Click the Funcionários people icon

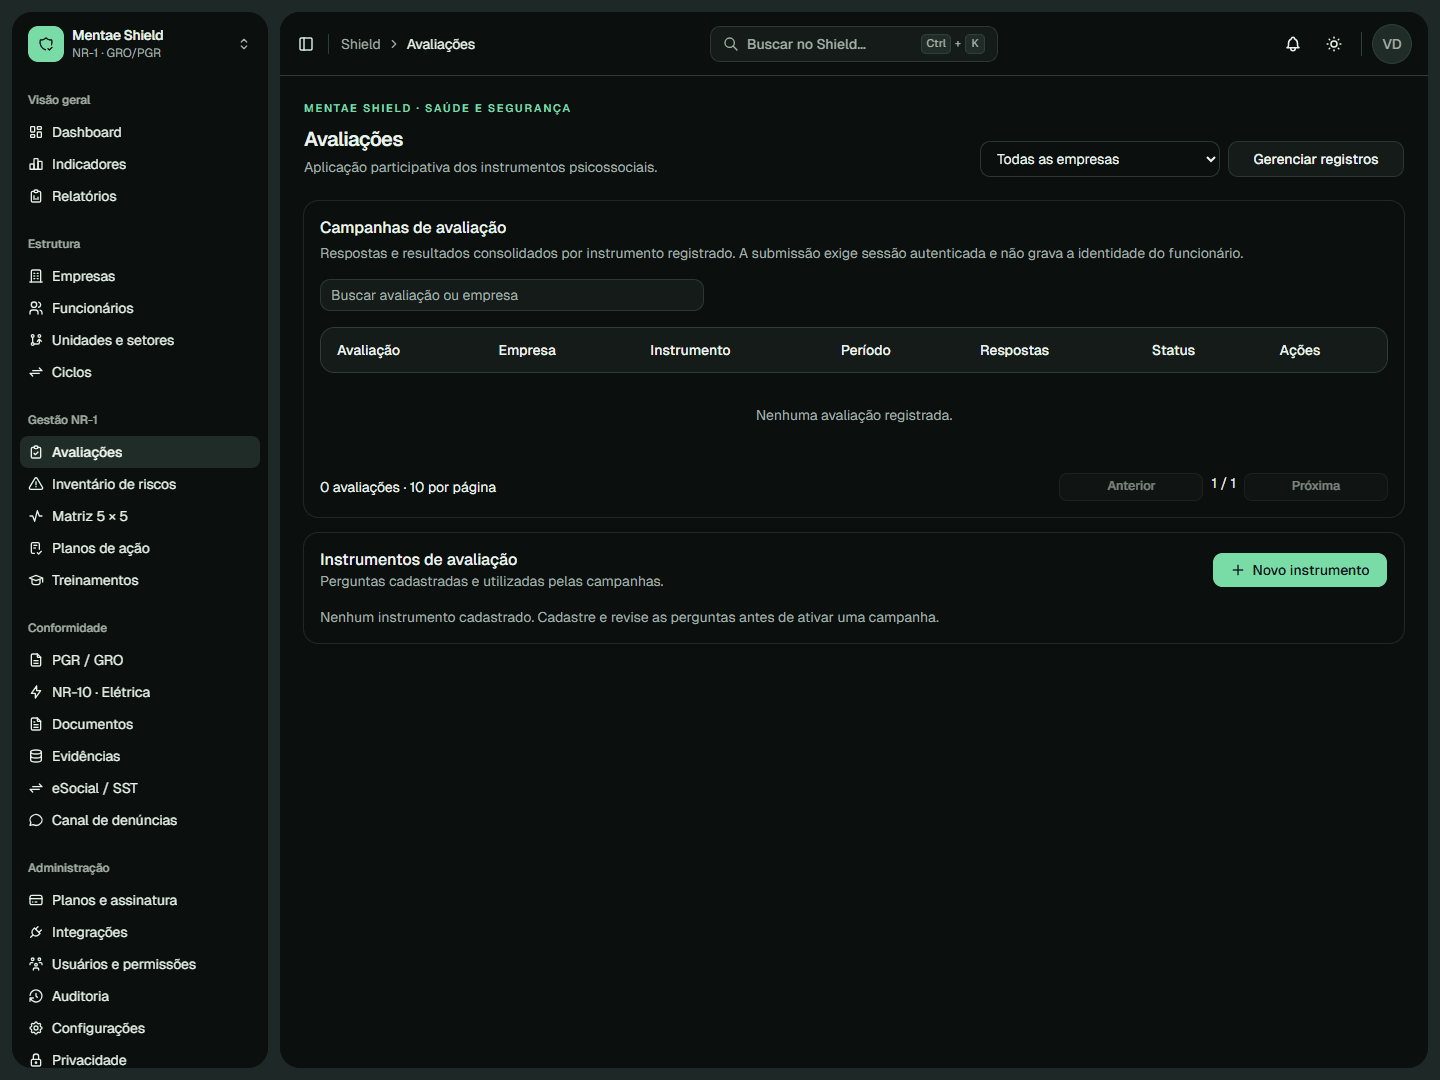[x=36, y=308]
